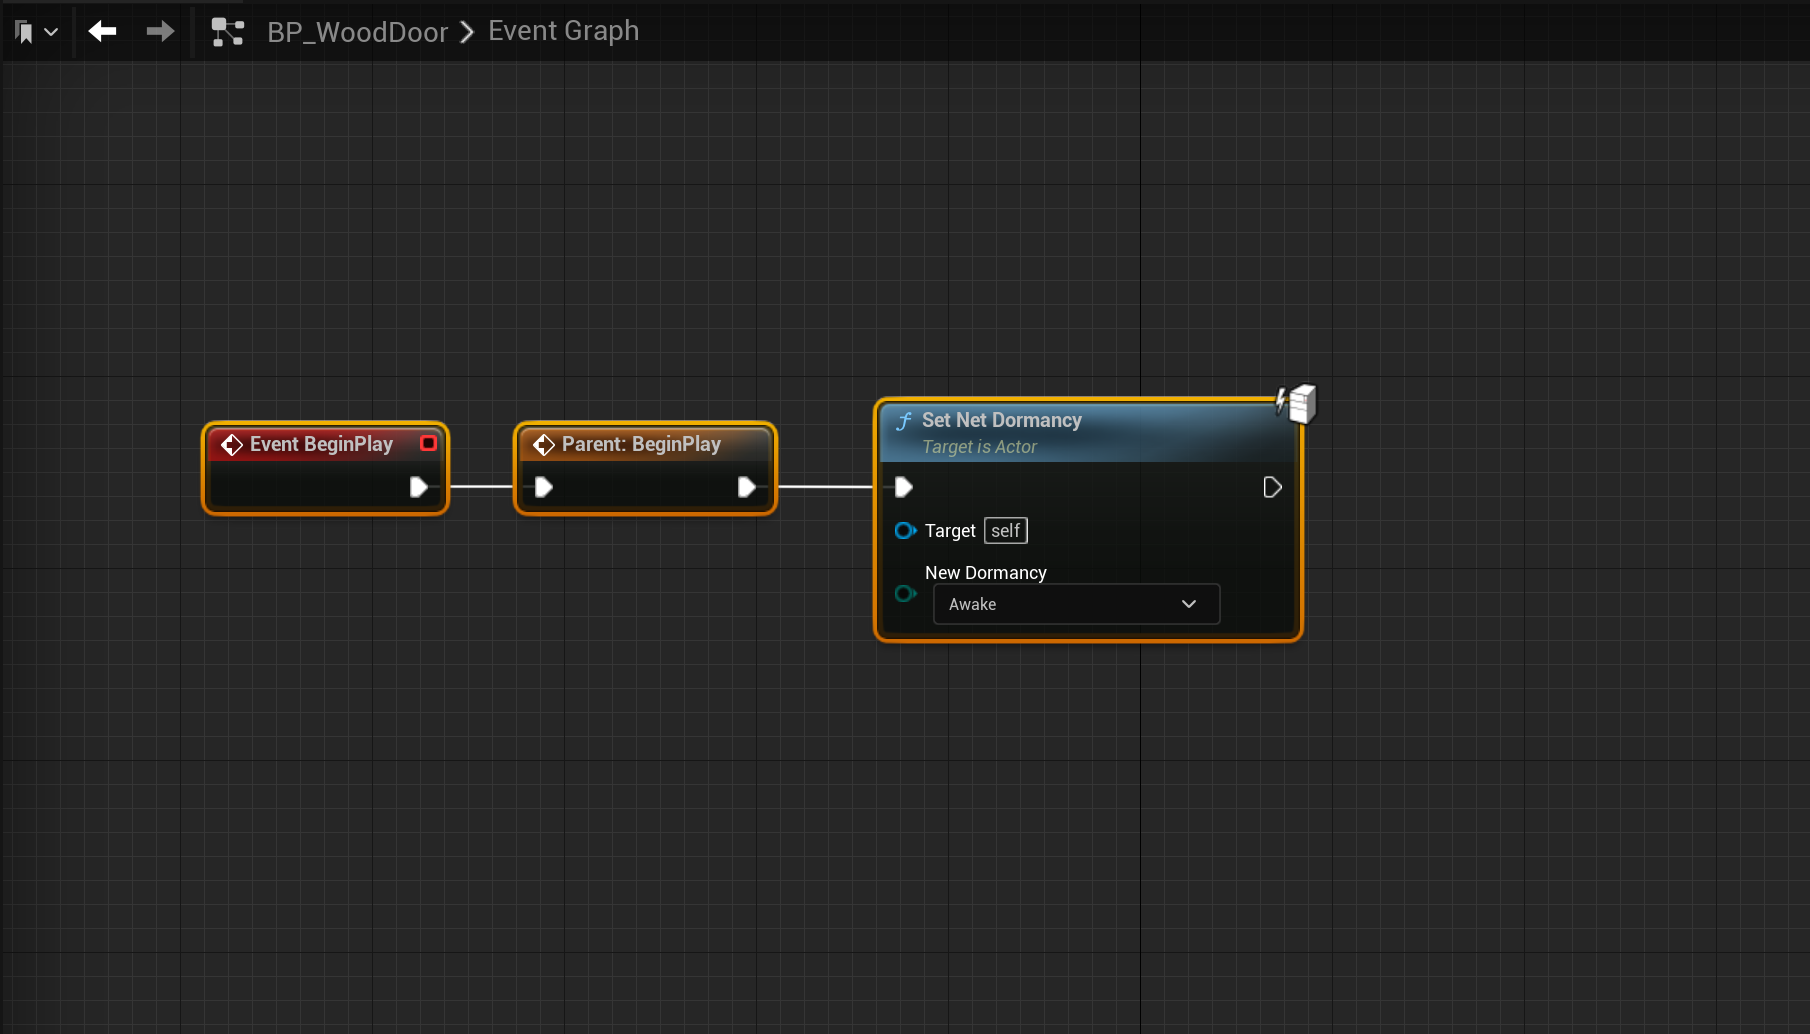This screenshot has width=1810, height=1034.
Task: Go back with the left arrow
Action: tap(102, 32)
